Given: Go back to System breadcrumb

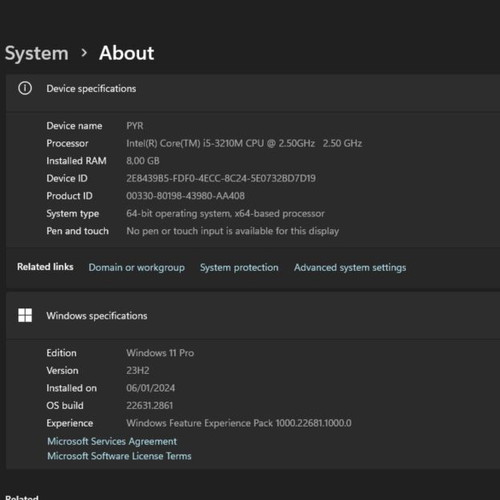Looking at the screenshot, I should [37, 53].
